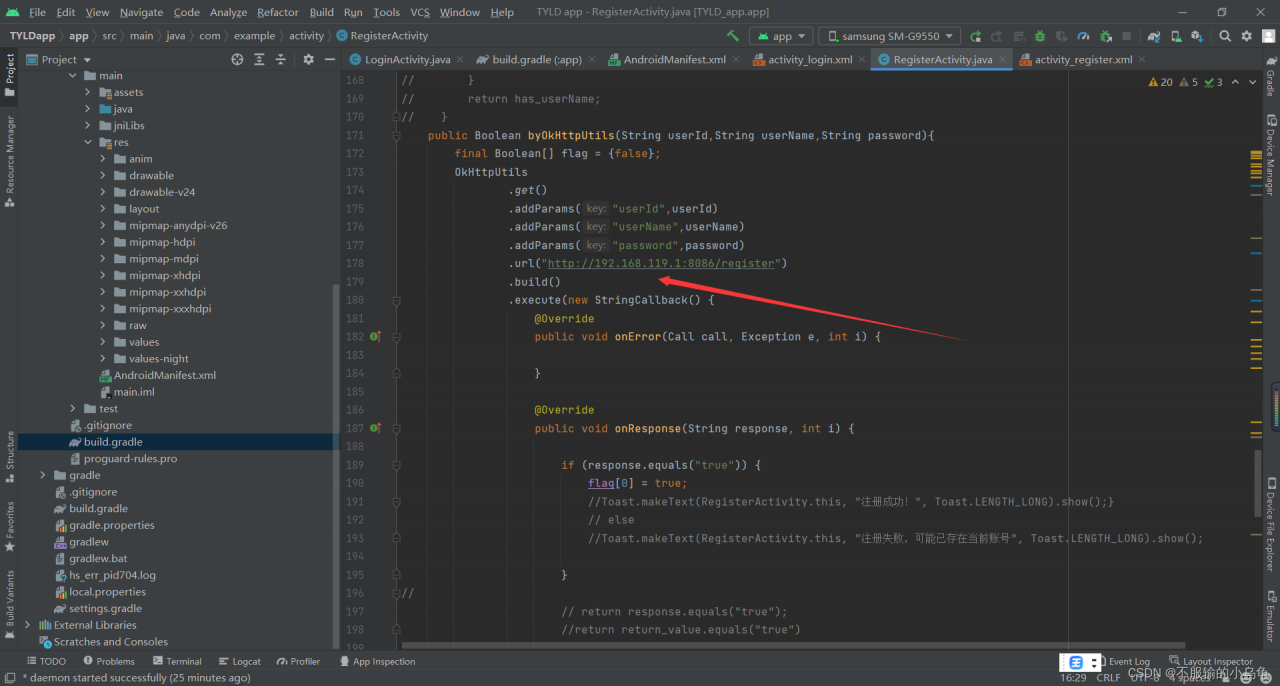Toggle the Favorites tool window
Screen dimensions: 1280x686
(10, 525)
